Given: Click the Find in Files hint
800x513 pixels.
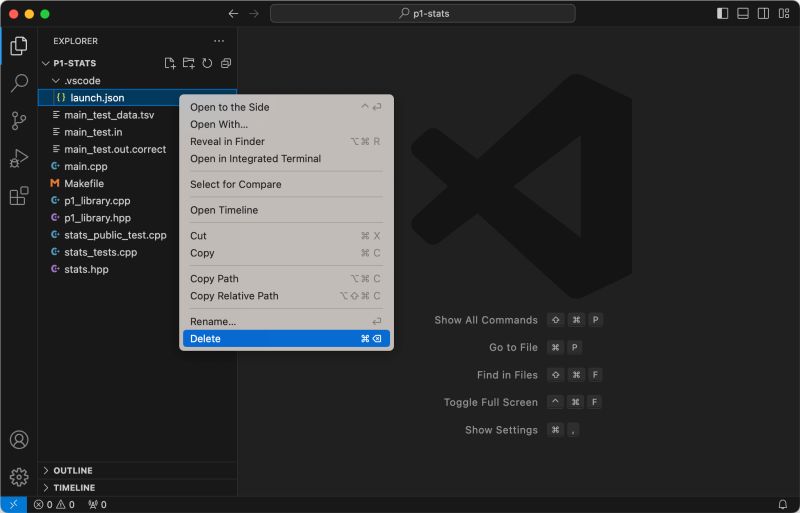Looking at the screenshot, I should [x=507, y=375].
